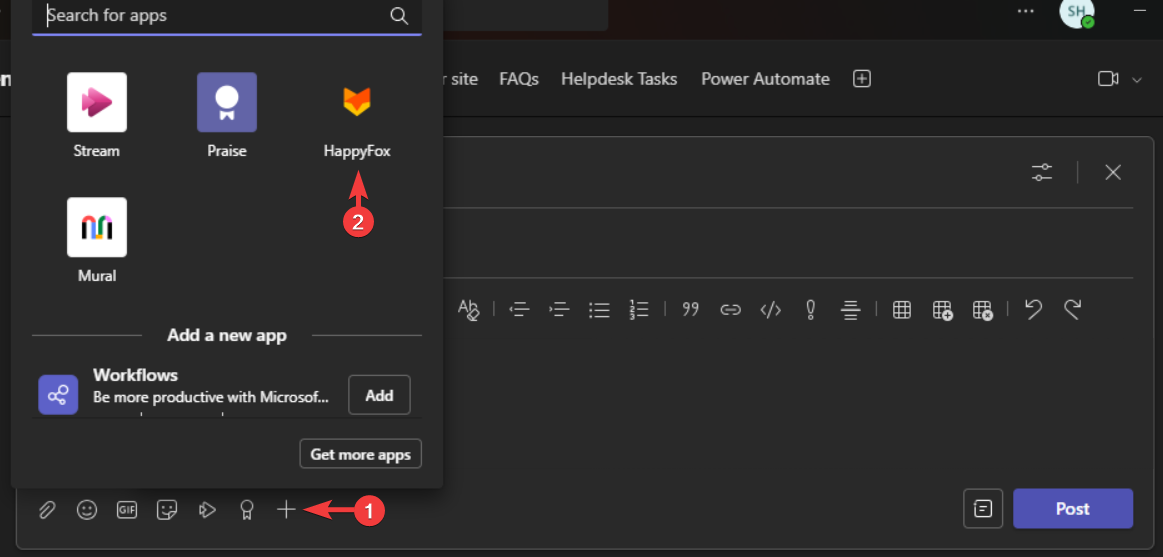Start a meeting with the video camera icon
Screen dimensions: 1163x557
tap(1108, 79)
